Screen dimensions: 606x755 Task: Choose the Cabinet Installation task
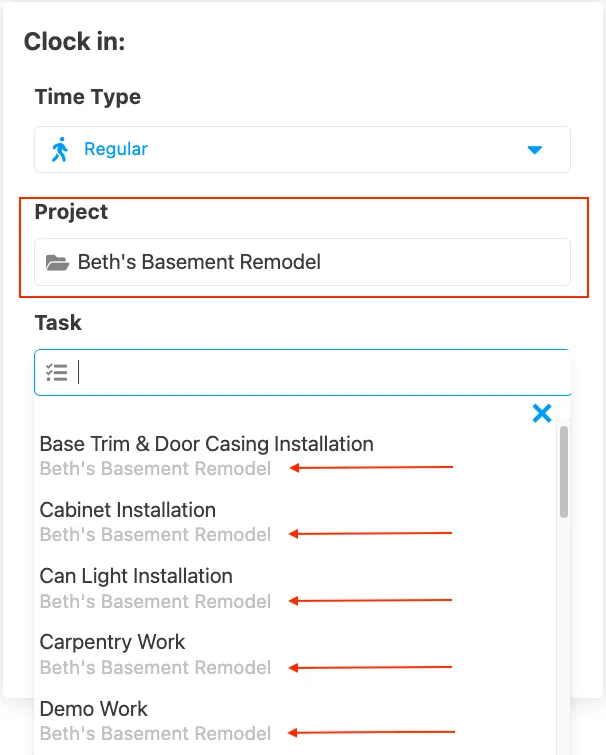(x=128, y=510)
